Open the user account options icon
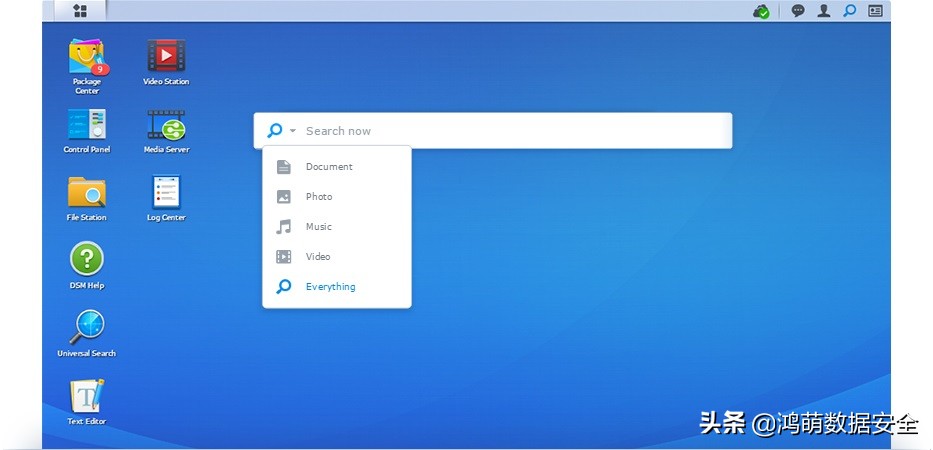The width and height of the screenshot is (933, 450). (824, 11)
